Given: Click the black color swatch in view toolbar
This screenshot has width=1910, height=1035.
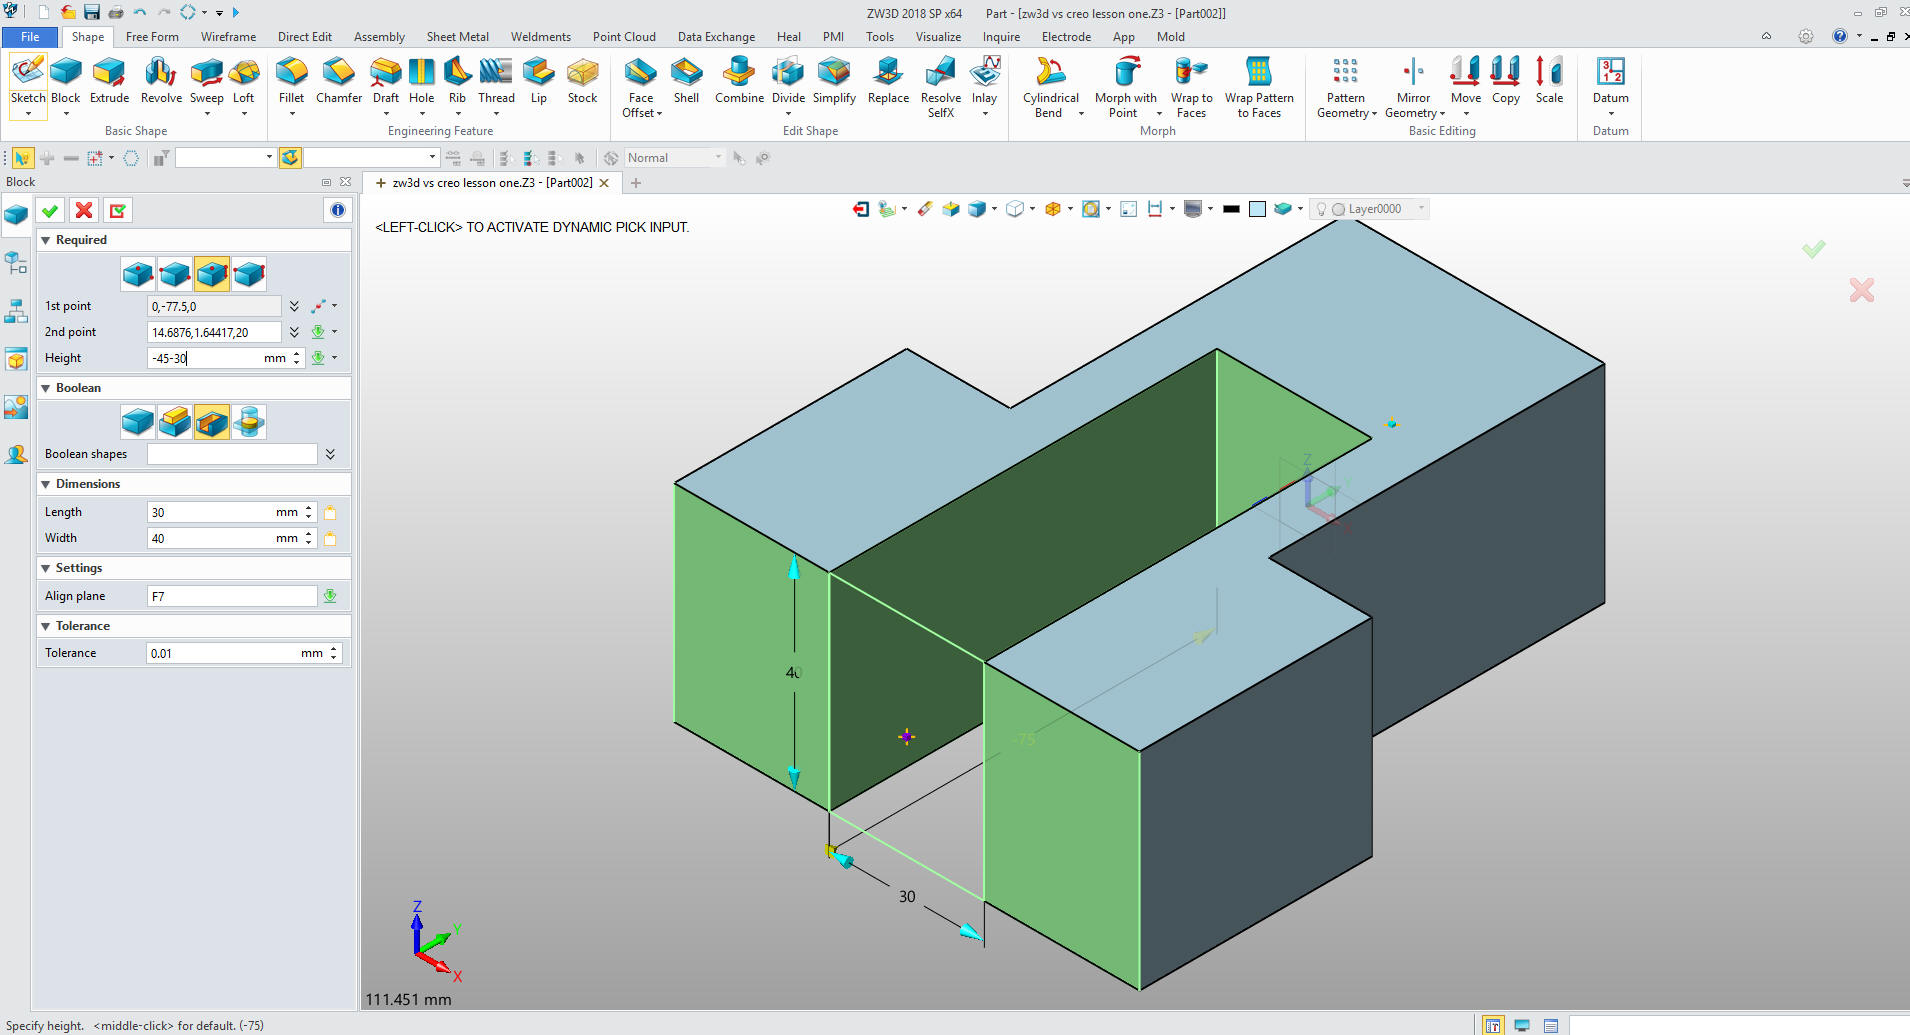Looking at the screenshot, I should coord(1231,209).
